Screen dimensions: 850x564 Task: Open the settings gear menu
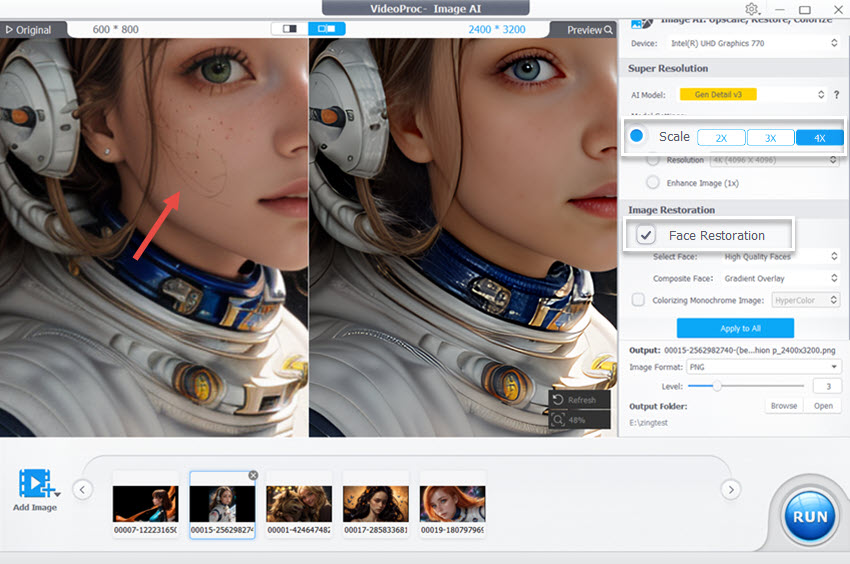(751, 9)
